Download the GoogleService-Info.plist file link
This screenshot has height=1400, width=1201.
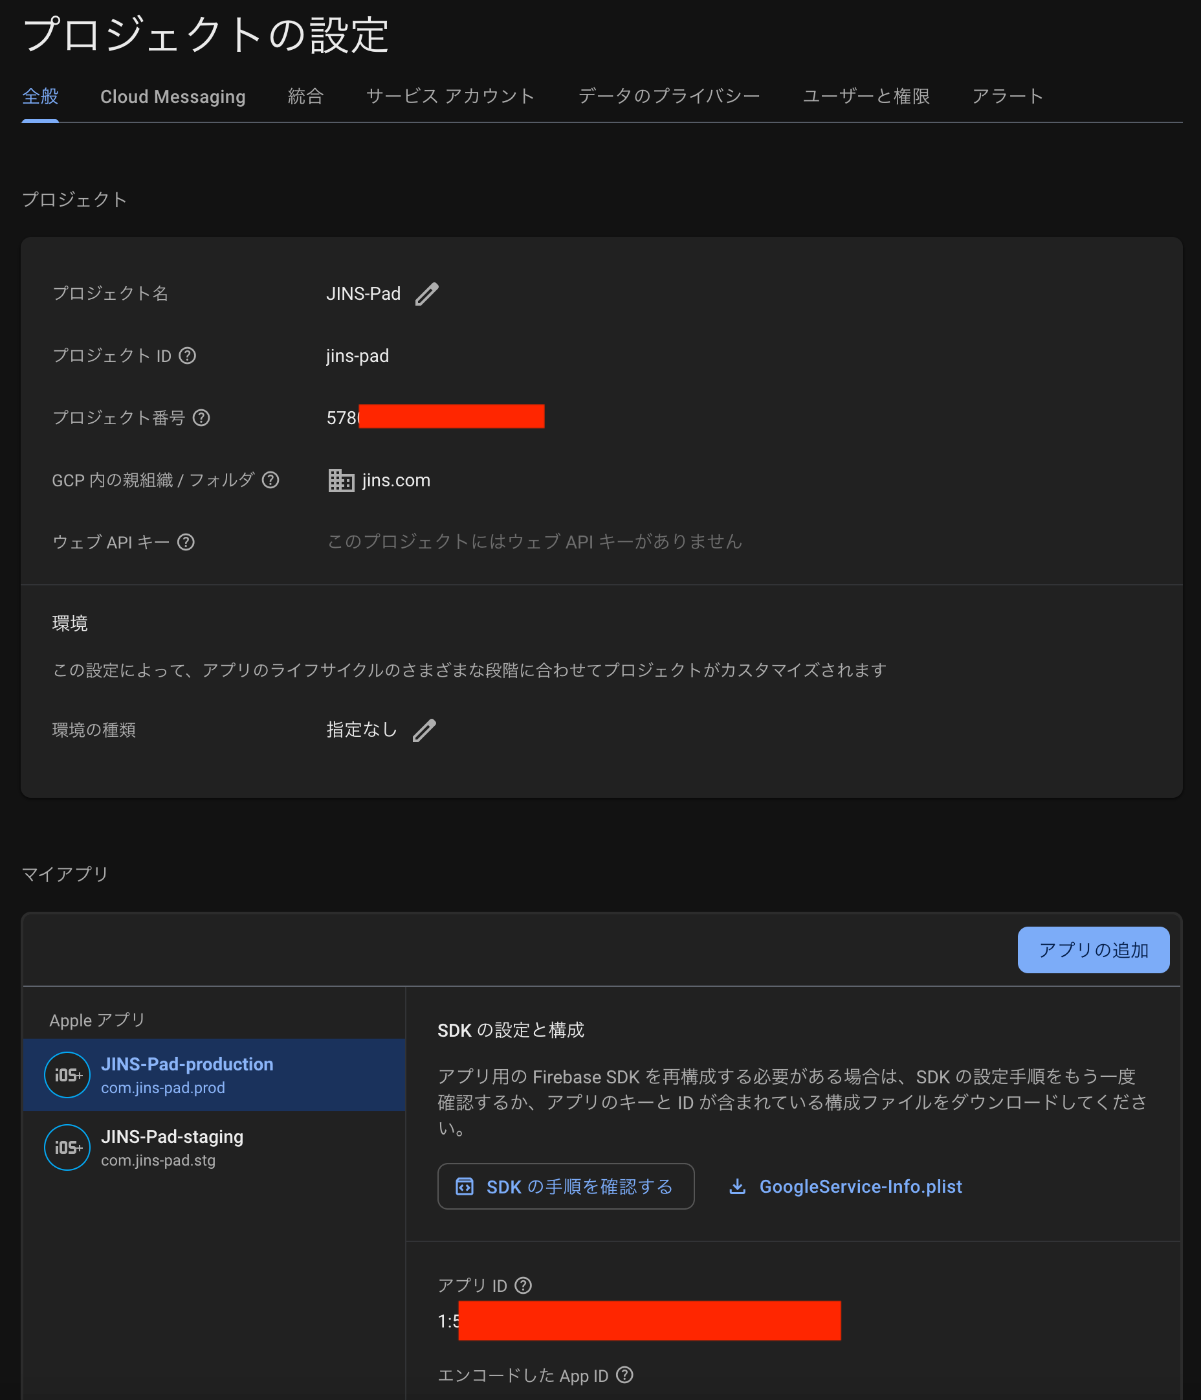point(860,1187)
